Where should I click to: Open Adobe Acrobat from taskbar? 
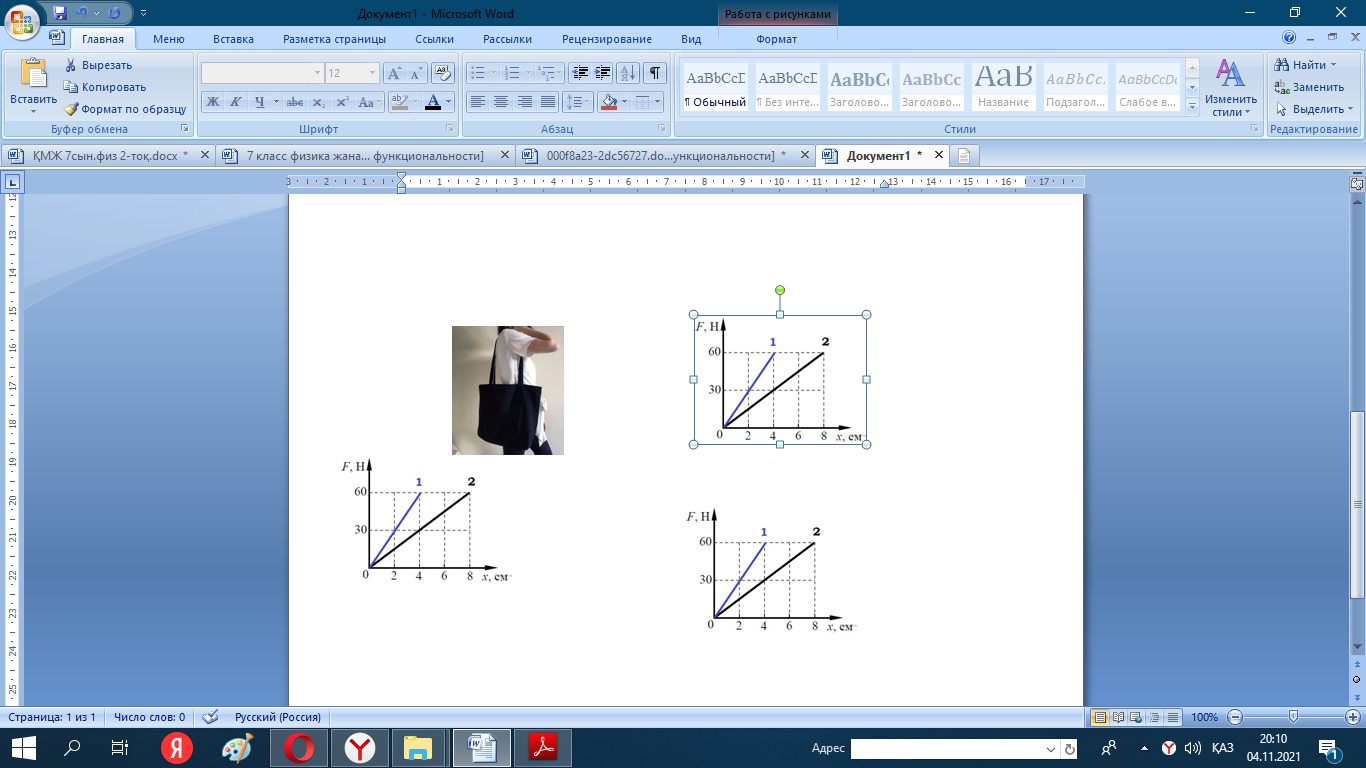click(543, 748)
